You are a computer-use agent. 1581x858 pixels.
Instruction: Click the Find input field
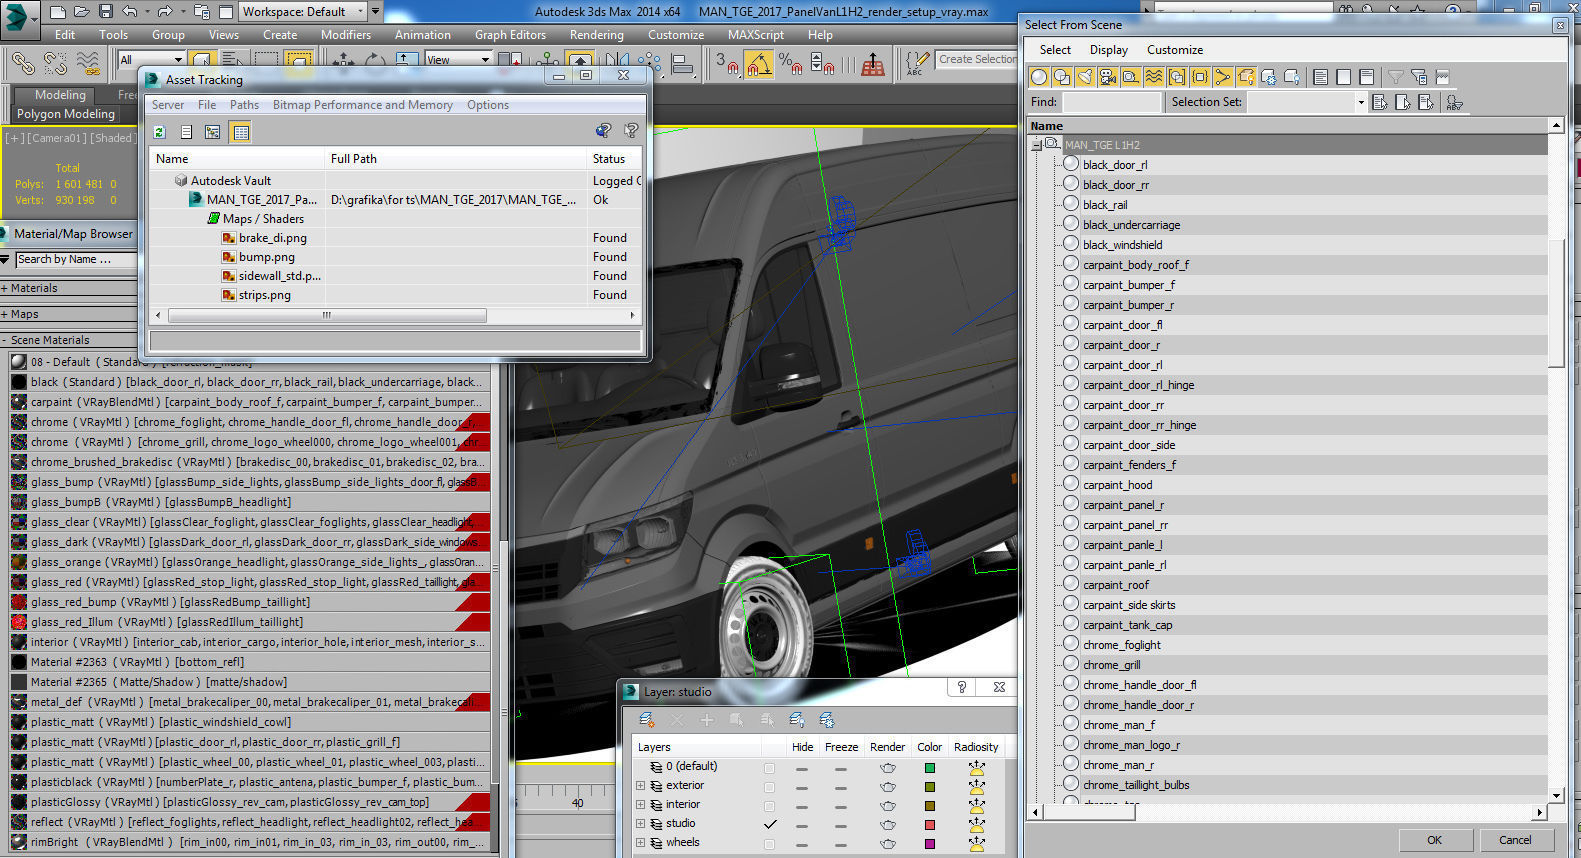click(1111, 102)
